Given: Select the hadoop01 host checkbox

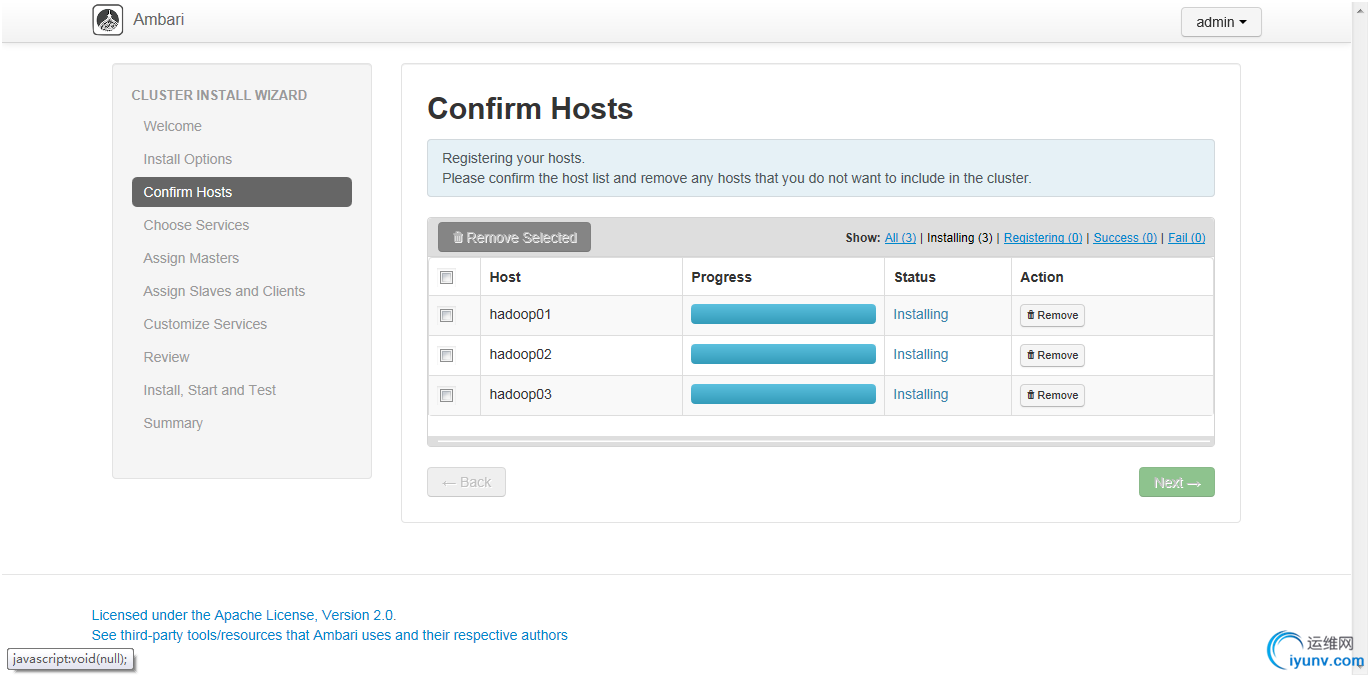Looking at the screenshot, I should tap(447, 315).
